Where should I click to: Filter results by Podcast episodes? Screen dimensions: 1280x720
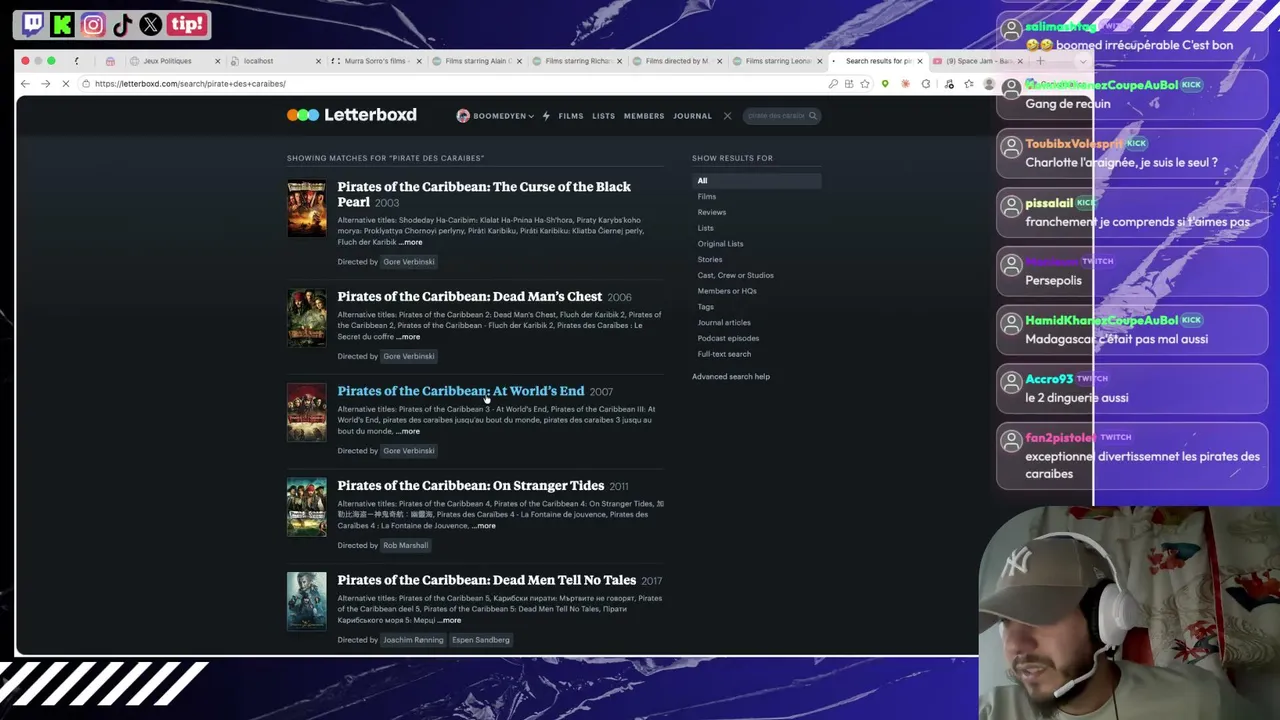click(x=728, y=338)
